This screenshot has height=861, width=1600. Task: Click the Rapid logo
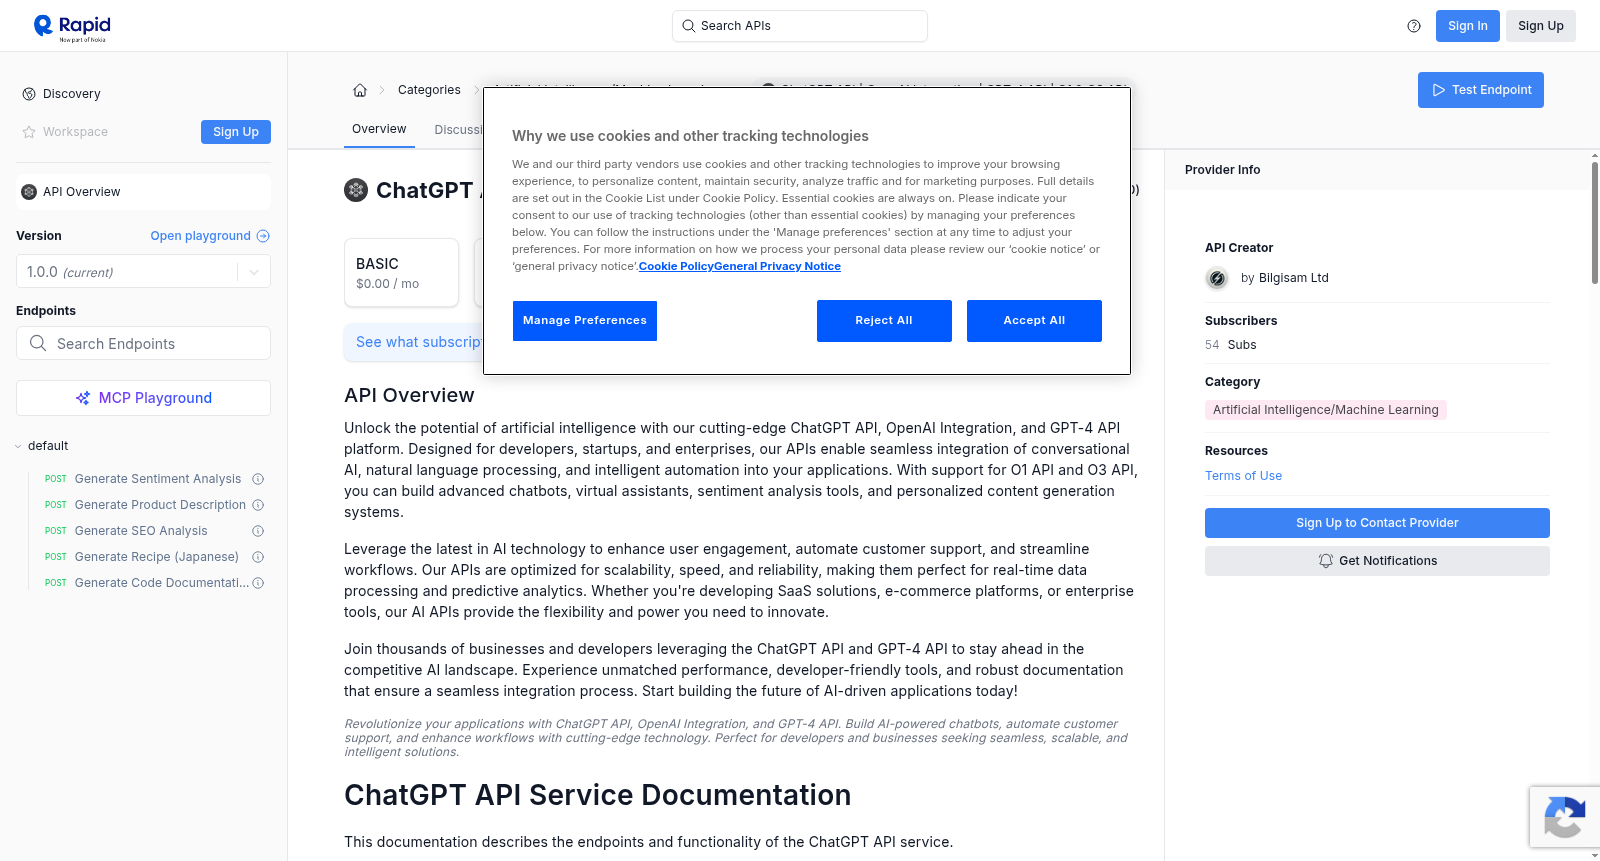72,27
